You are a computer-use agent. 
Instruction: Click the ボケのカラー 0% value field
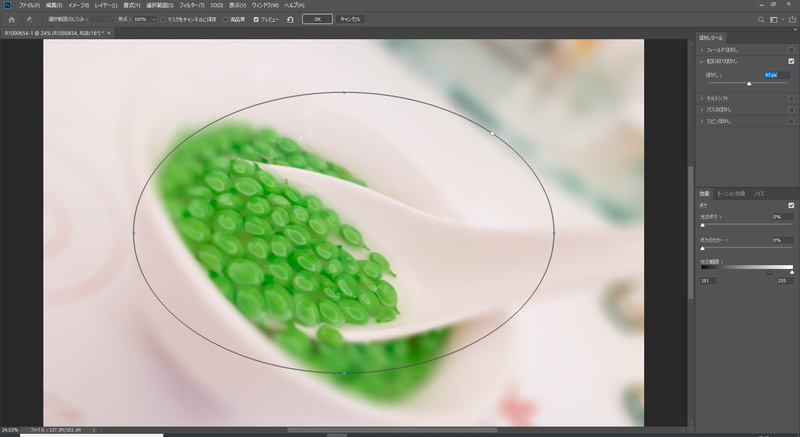click(x=783, y=240)
